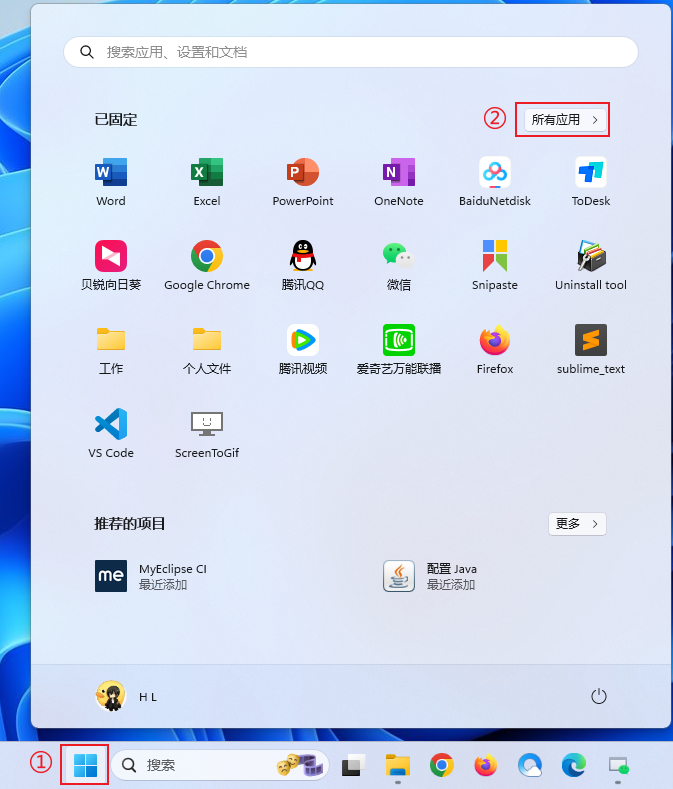Click 更多 to show more recommendations
The height and width of the screenshot is (789, 673).
(x=577, y=524)
